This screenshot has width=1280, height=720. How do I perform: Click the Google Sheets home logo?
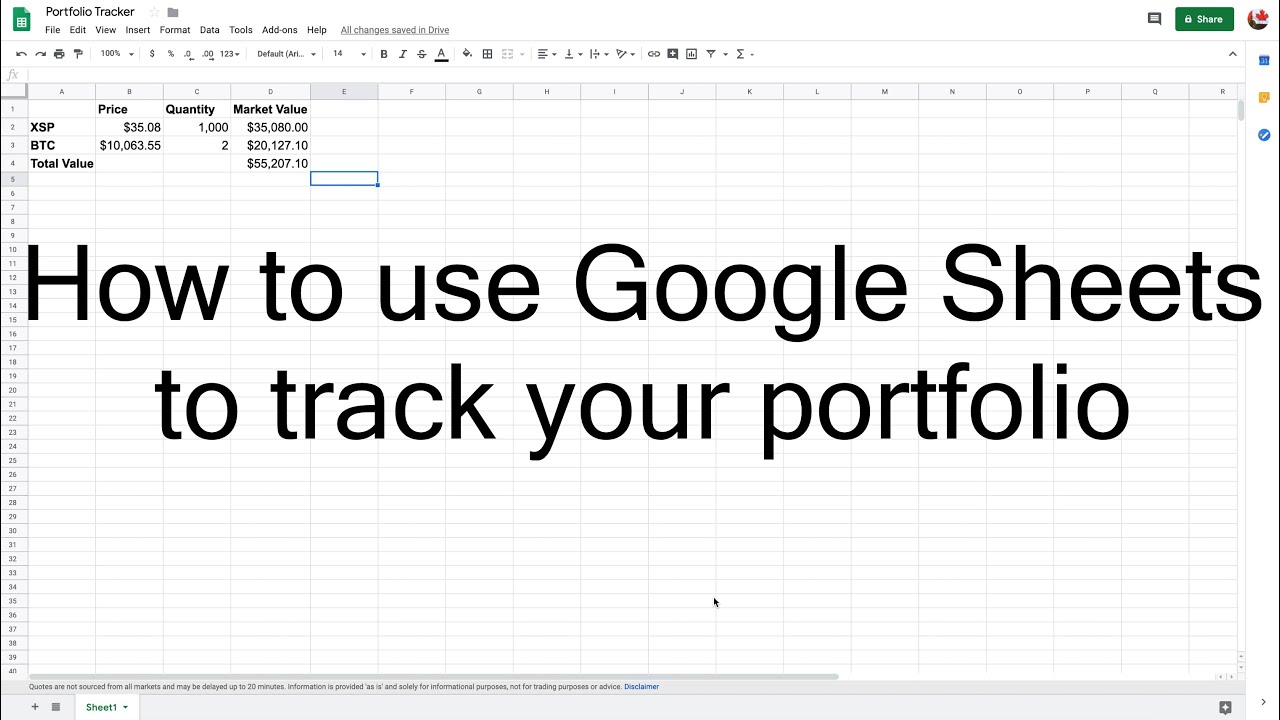[22, 19]
